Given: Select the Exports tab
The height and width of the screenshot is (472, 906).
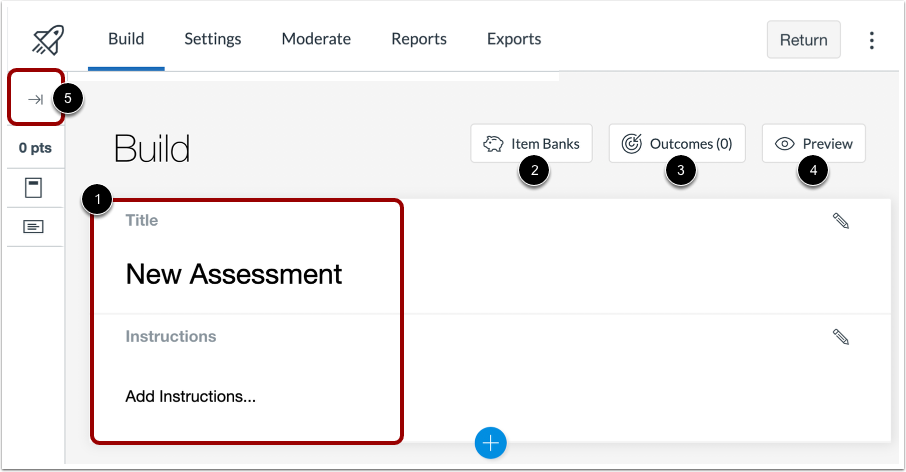Looking at the screenshot, I should pos(514,39).
